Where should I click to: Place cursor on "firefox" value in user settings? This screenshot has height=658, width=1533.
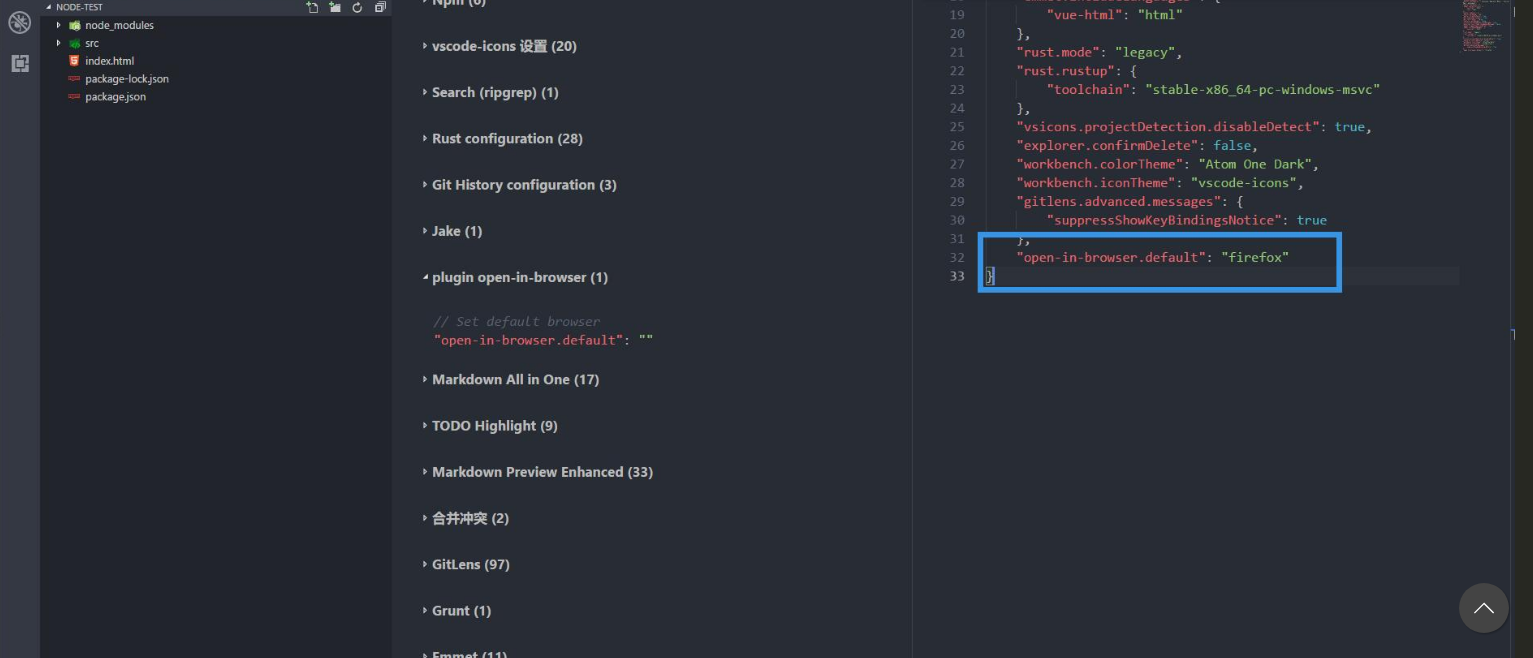point(1255,257)
